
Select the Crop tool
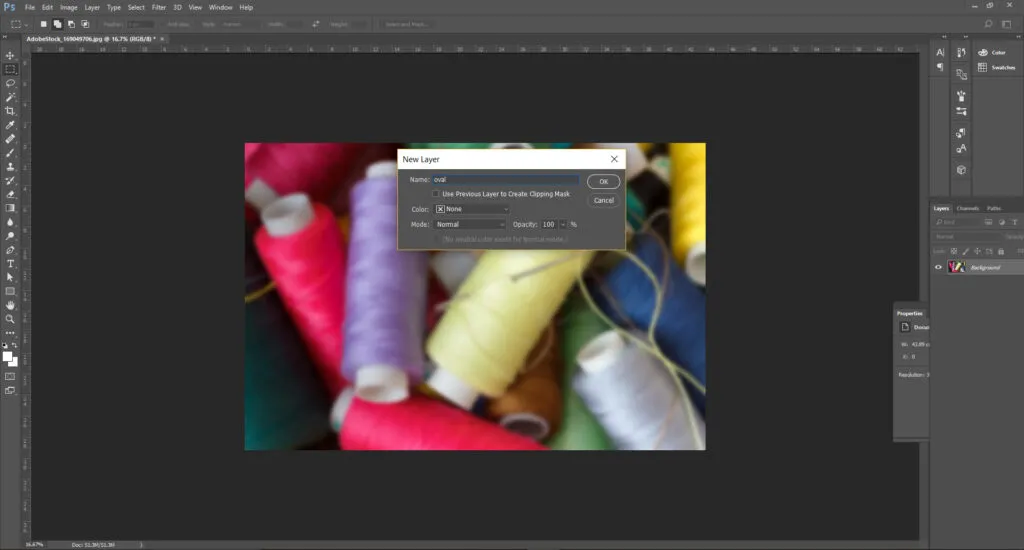click(x=10, y=111)
